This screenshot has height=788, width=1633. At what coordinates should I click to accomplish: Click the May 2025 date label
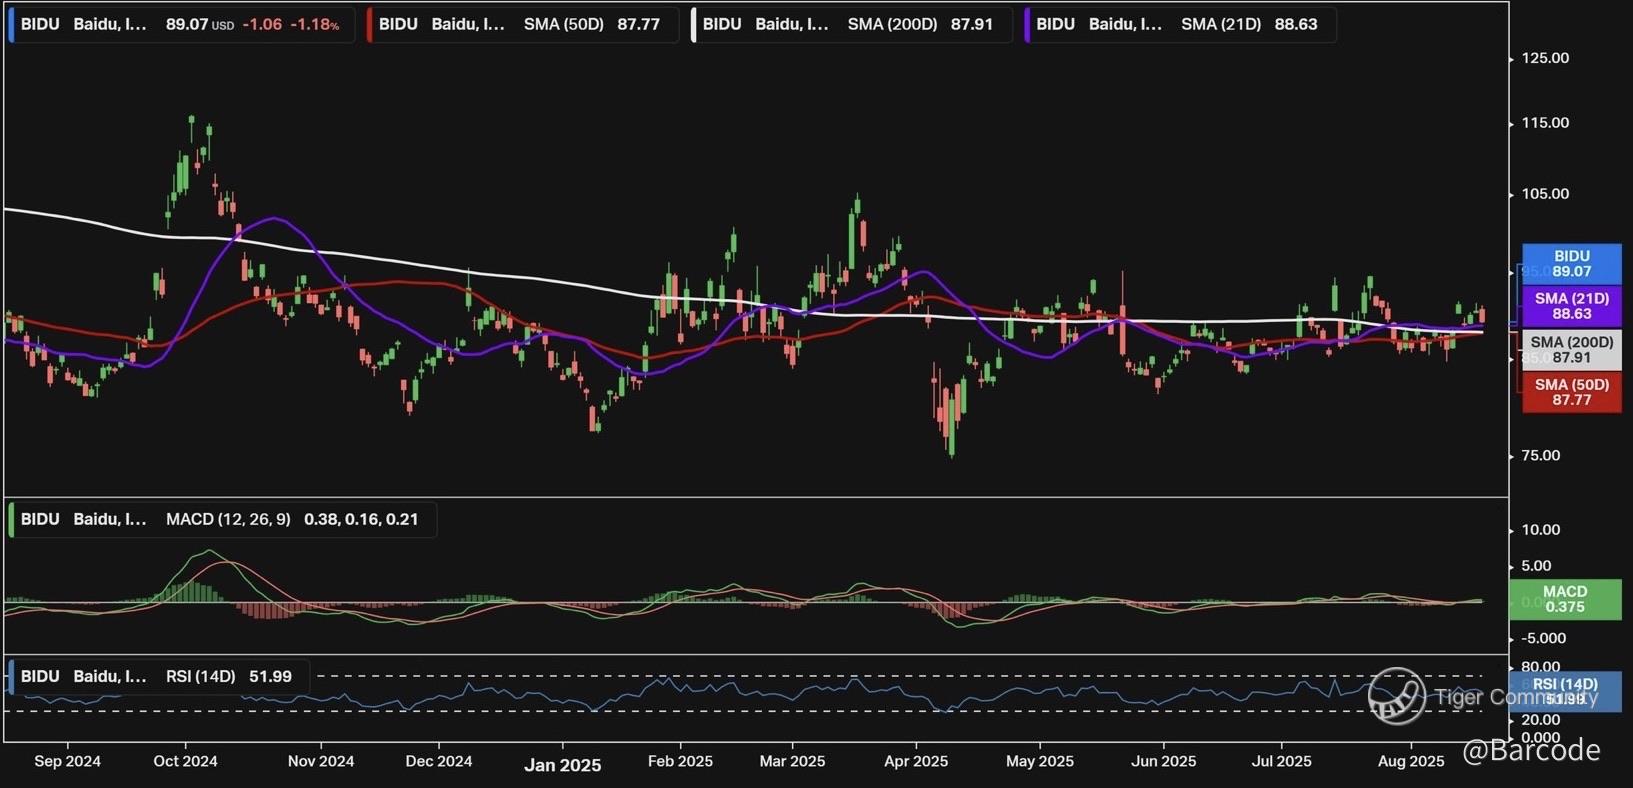pos(1040,761)
